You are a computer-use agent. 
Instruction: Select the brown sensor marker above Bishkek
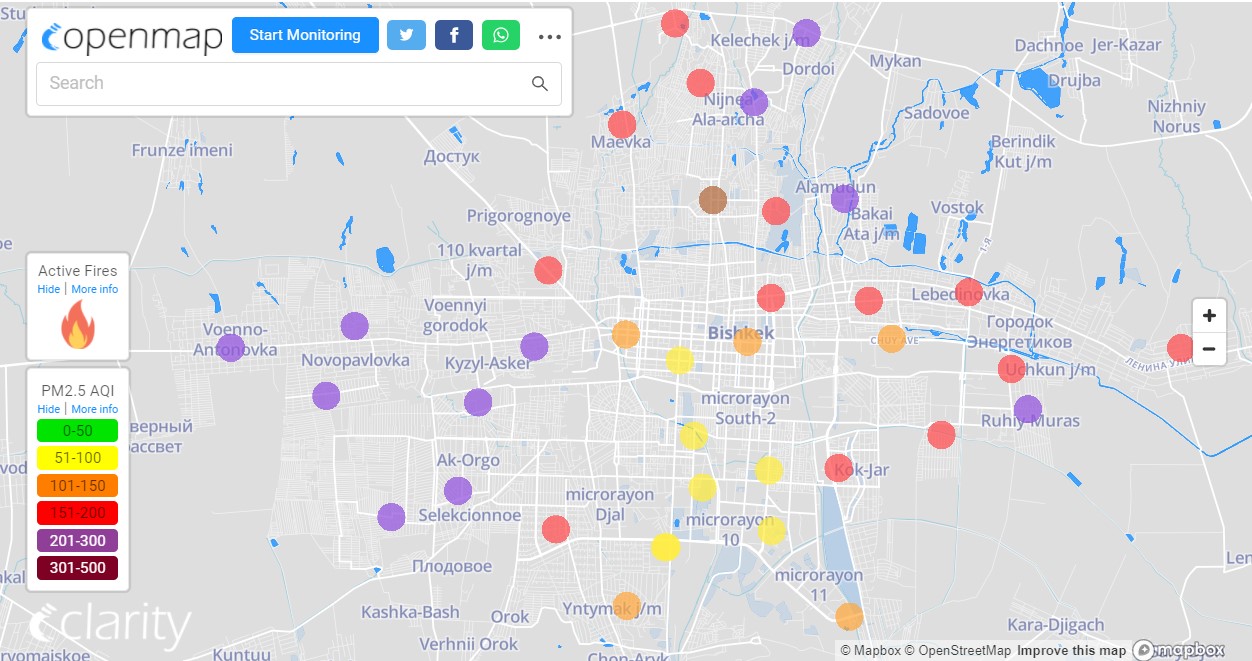(713, 200)
